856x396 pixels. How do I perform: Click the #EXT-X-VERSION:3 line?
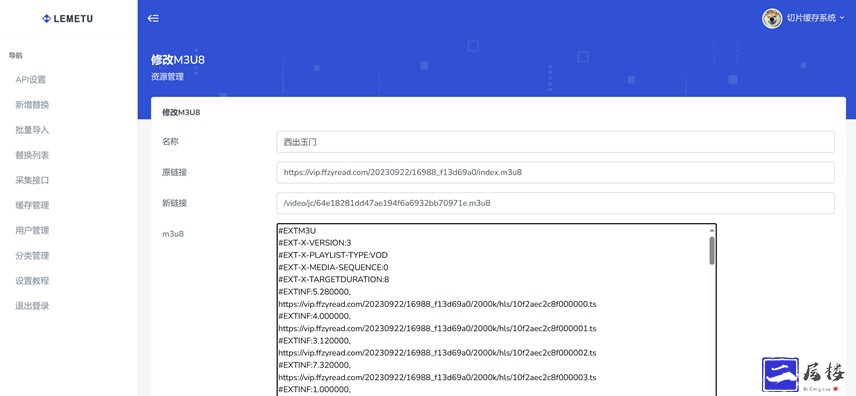314,243
